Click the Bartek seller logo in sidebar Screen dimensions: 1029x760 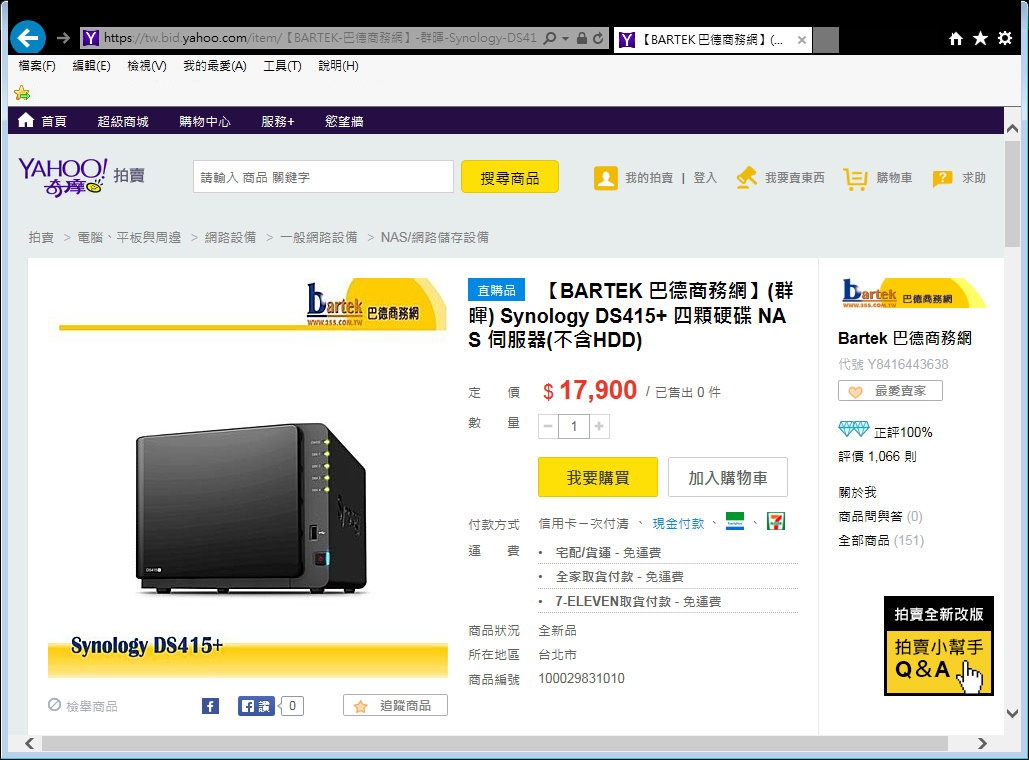(912, 293)
